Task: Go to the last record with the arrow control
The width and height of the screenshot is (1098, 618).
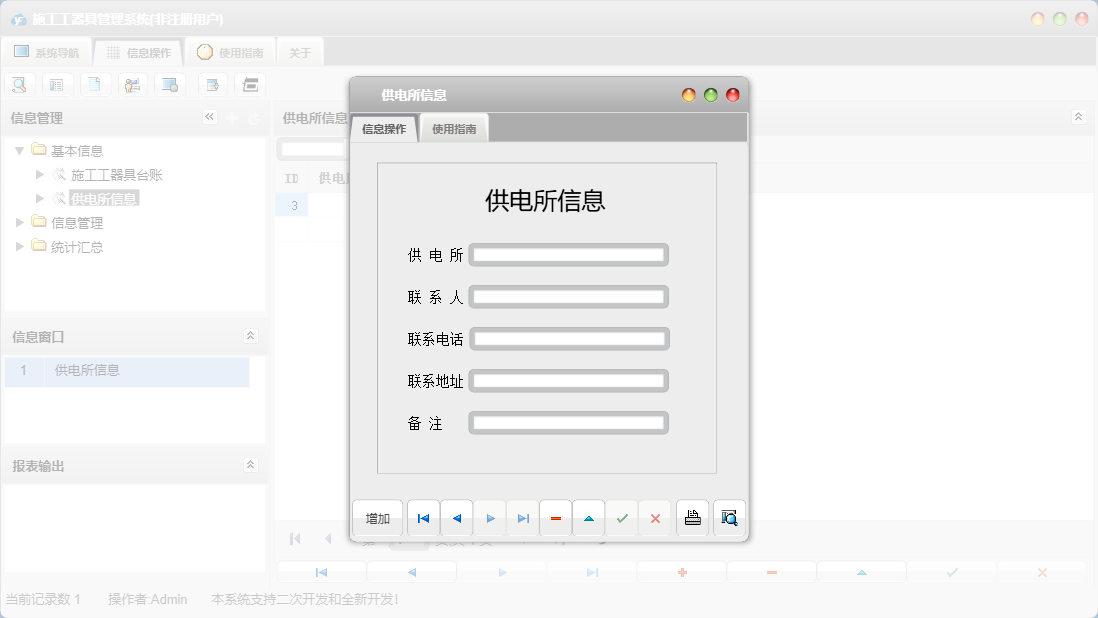Action: [521, 518]
